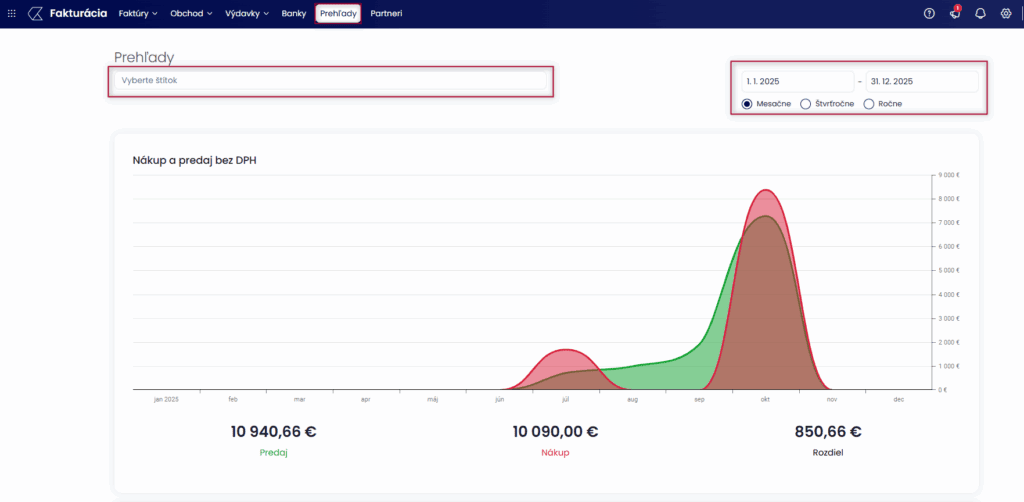
Task: Open the notifications bell icon
Action: (x=980, y=14)
